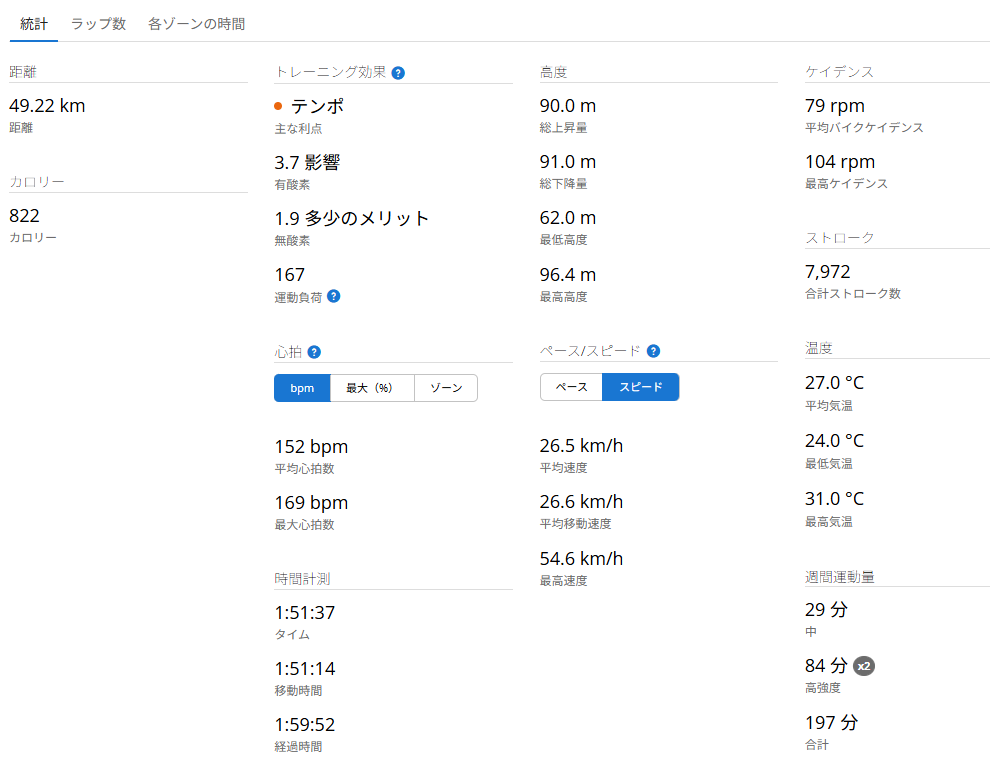Click total intensity 197 分

point(831,722)
